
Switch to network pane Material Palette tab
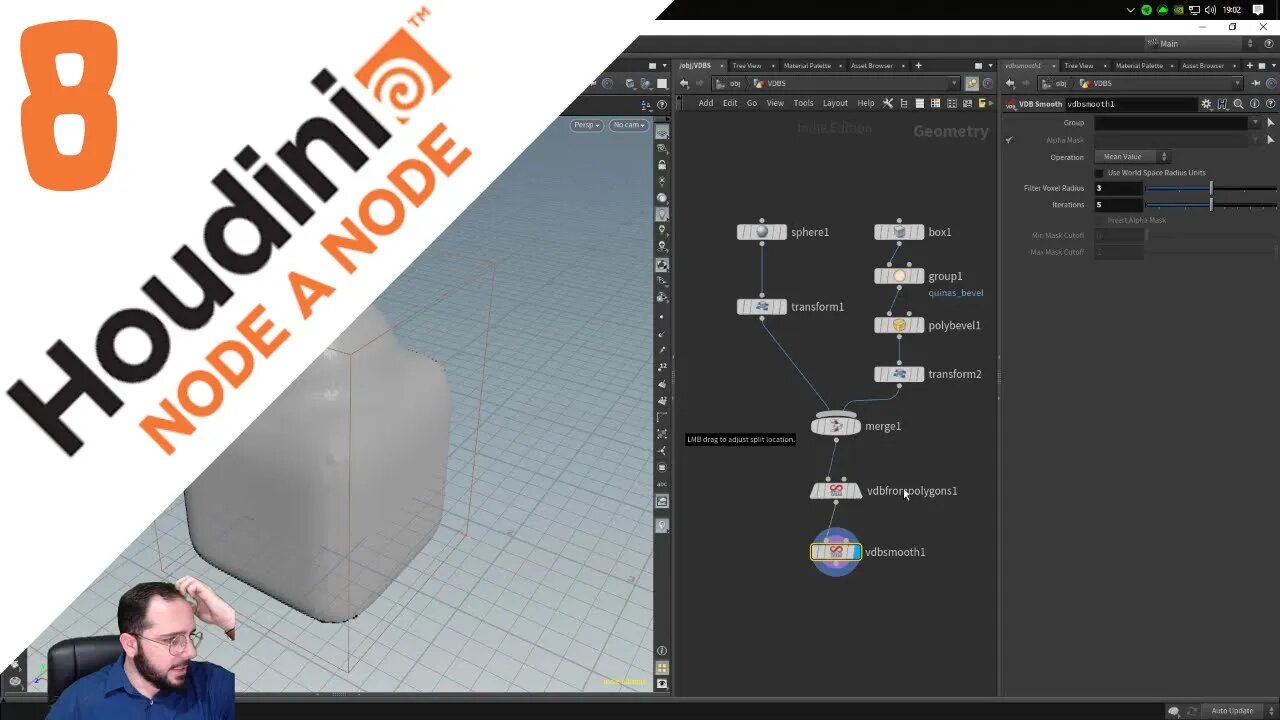807,66
